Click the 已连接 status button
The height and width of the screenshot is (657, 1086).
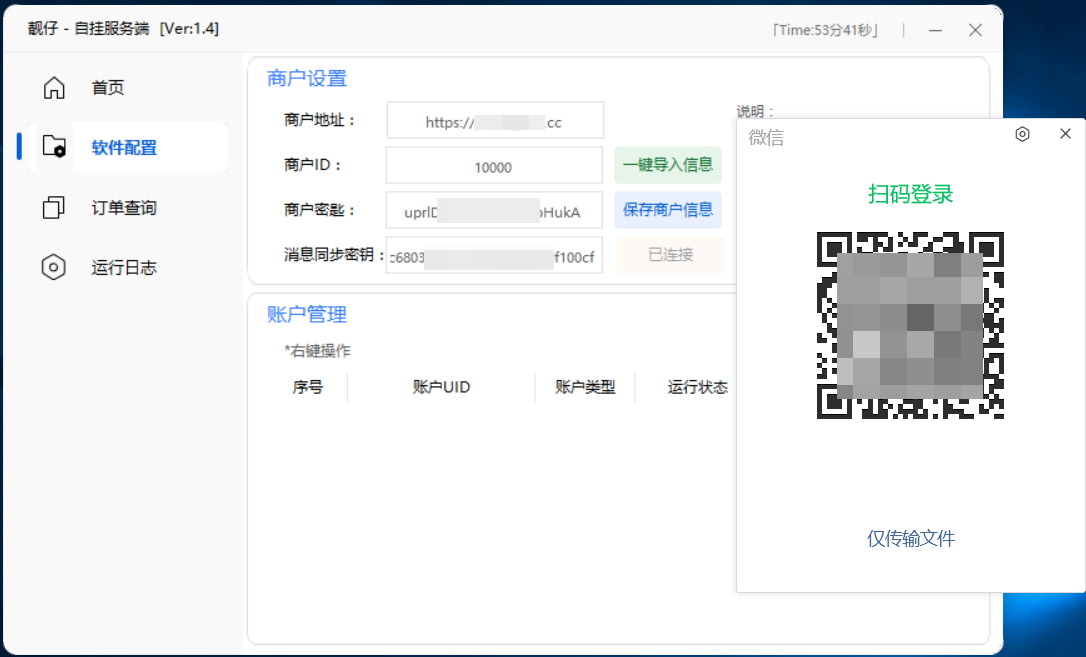point(670,255)
